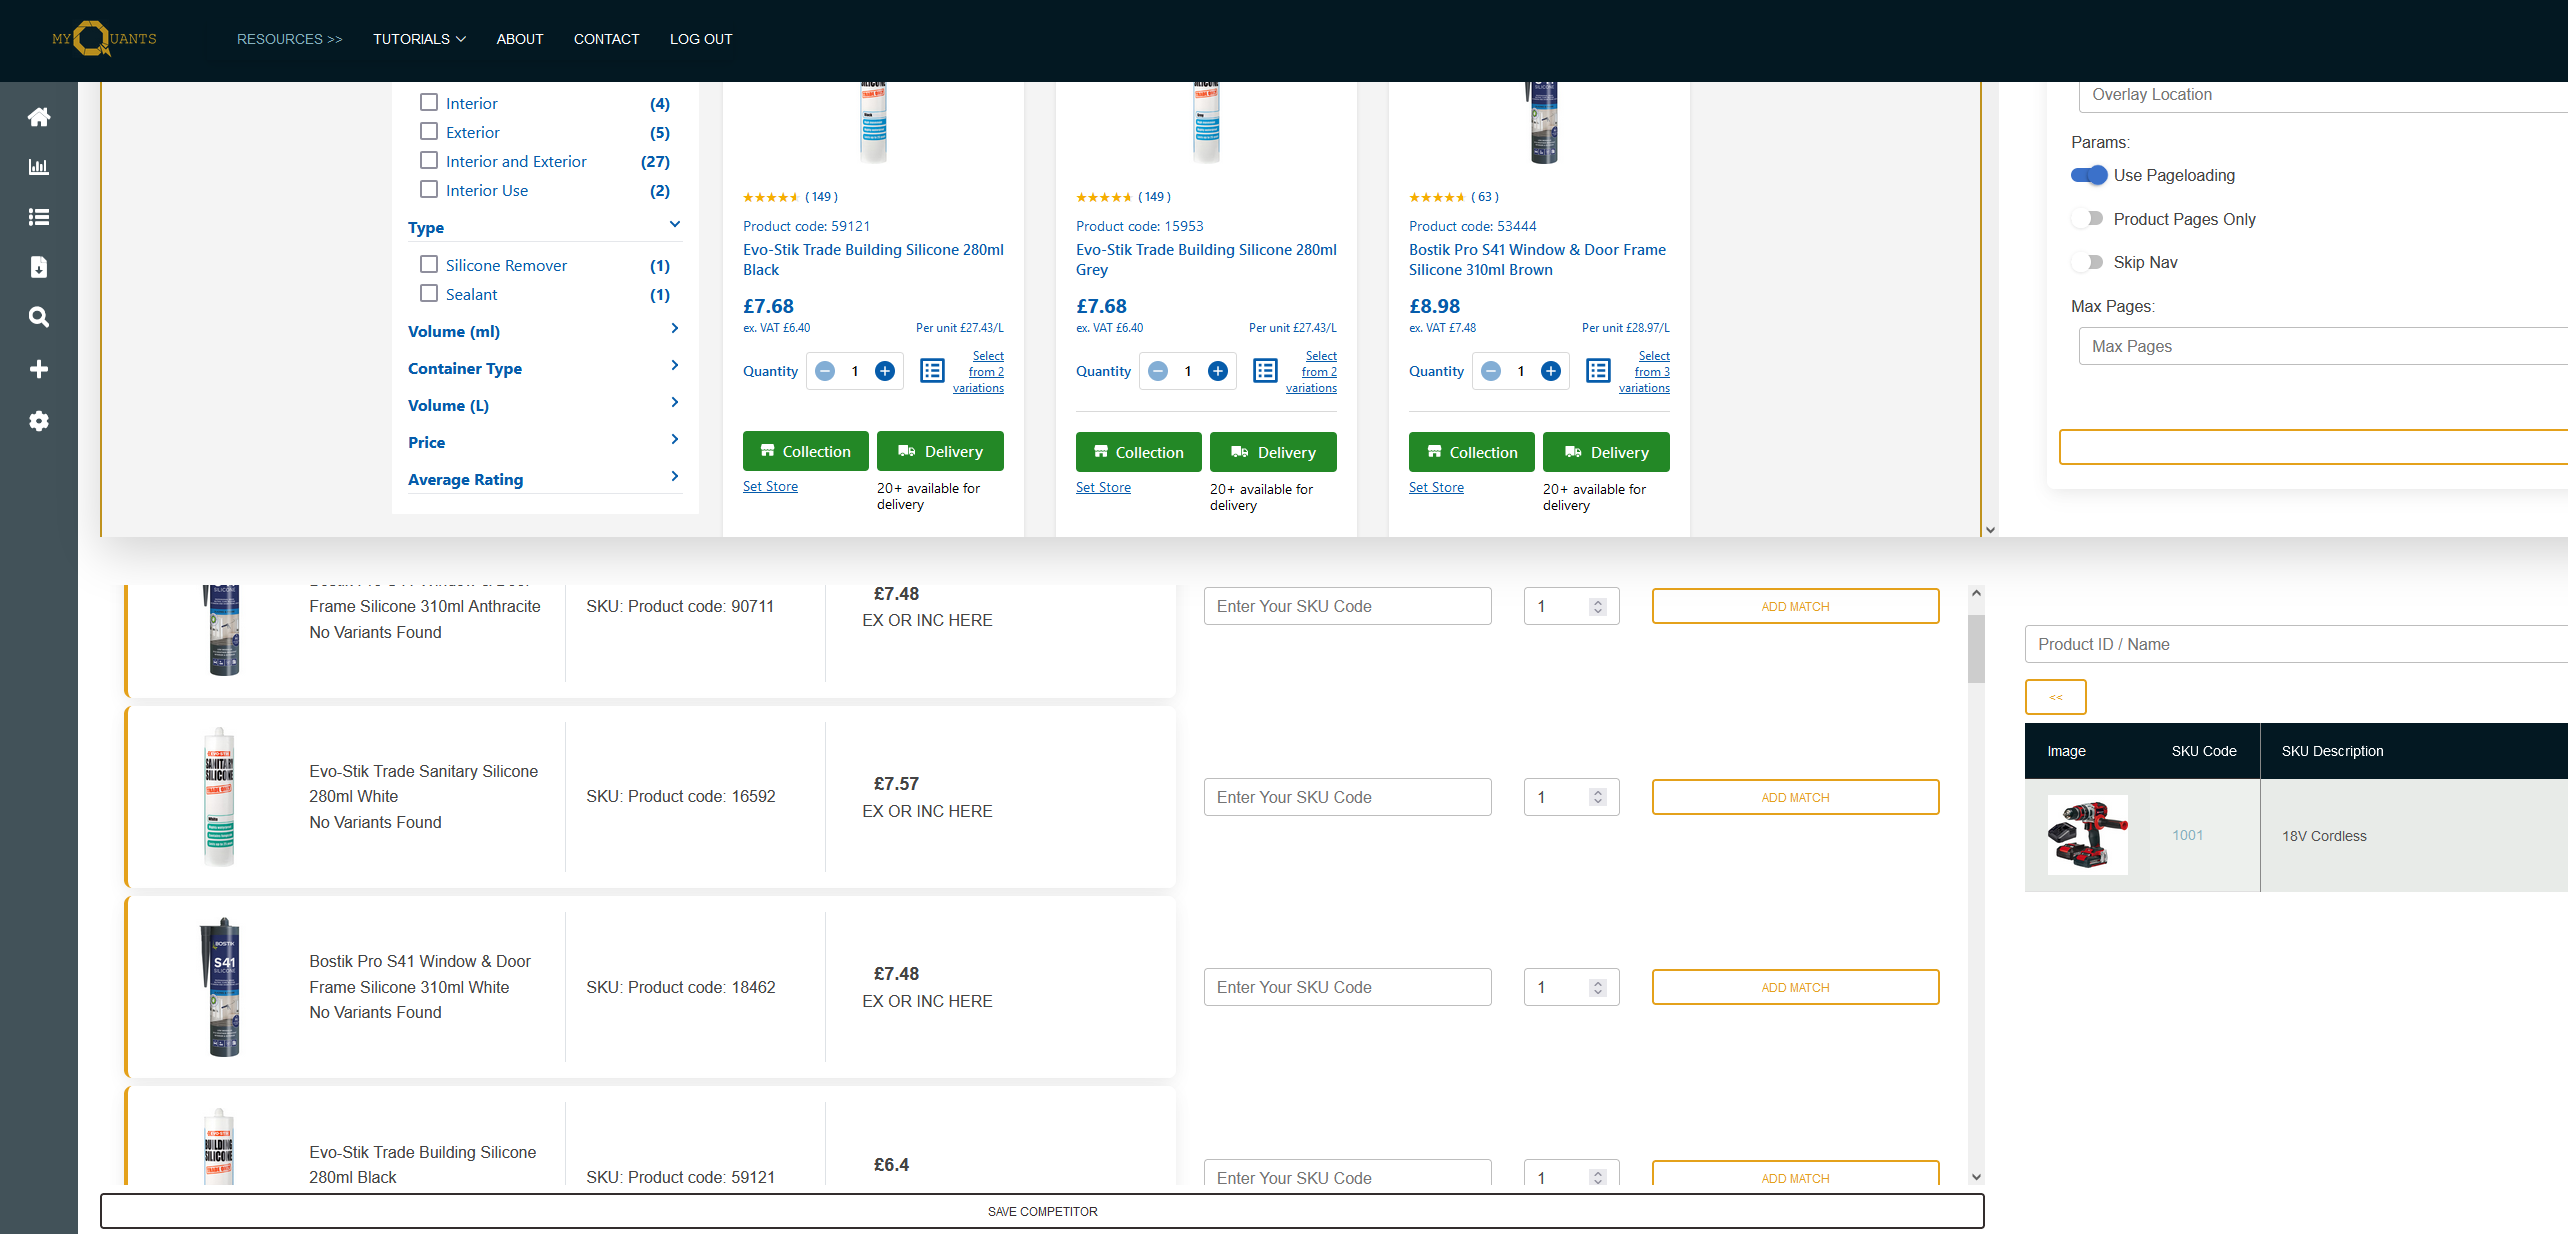Image resolution: width=2568 pixels, height=1234 pixels.
Task: Open the home icon in sidebar
Action: (x=39, y=117)
